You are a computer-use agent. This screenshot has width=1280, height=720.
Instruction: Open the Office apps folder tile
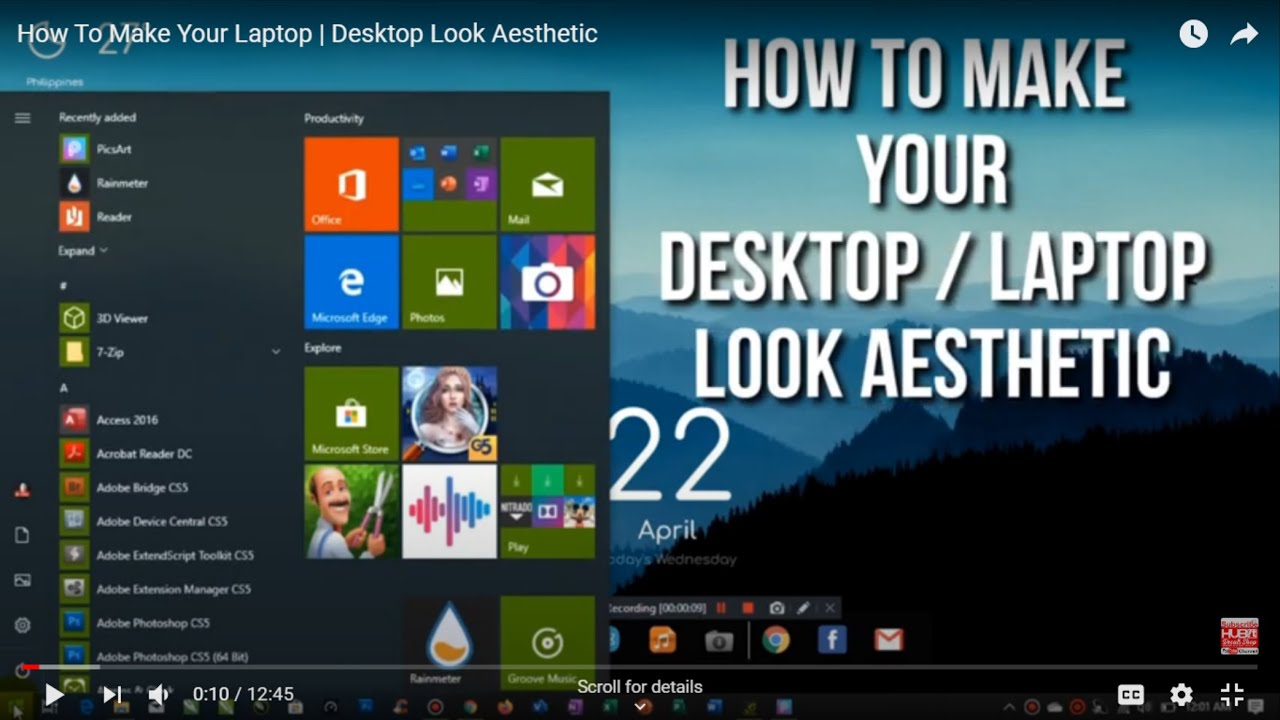449,184
